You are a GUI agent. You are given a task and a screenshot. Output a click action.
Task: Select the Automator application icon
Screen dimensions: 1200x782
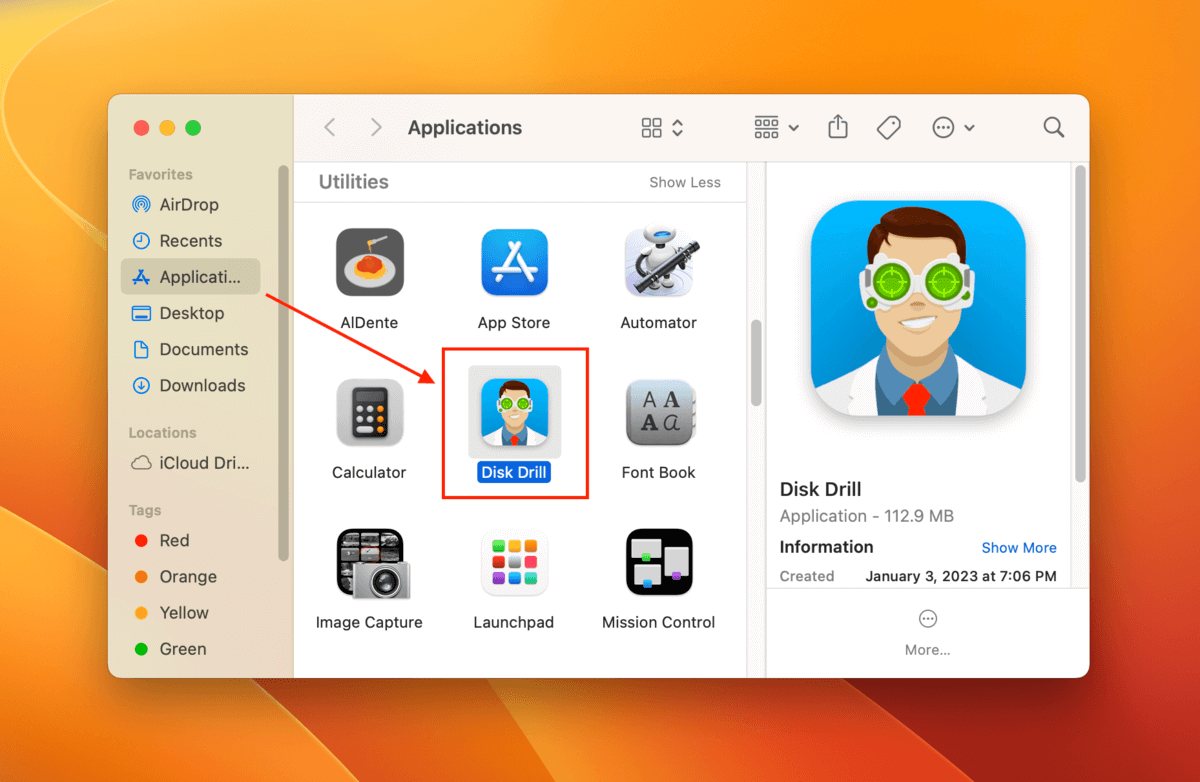pos(659,262)
